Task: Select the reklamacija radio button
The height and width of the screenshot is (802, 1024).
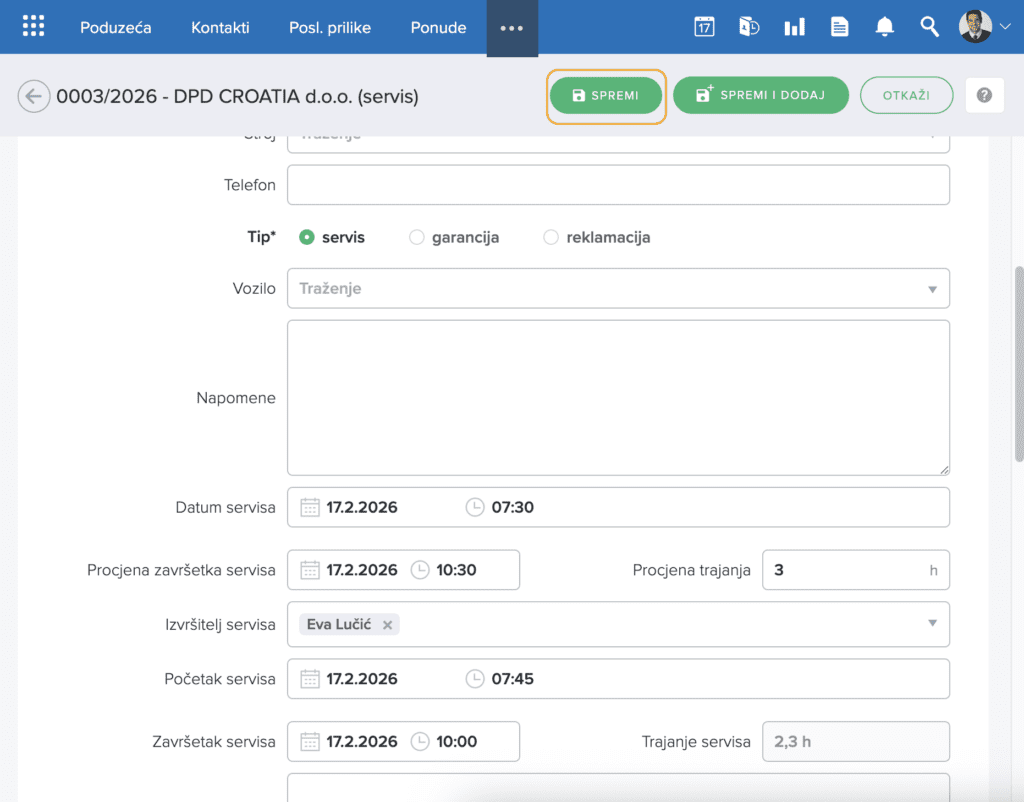Action: (x=551, y=237)
